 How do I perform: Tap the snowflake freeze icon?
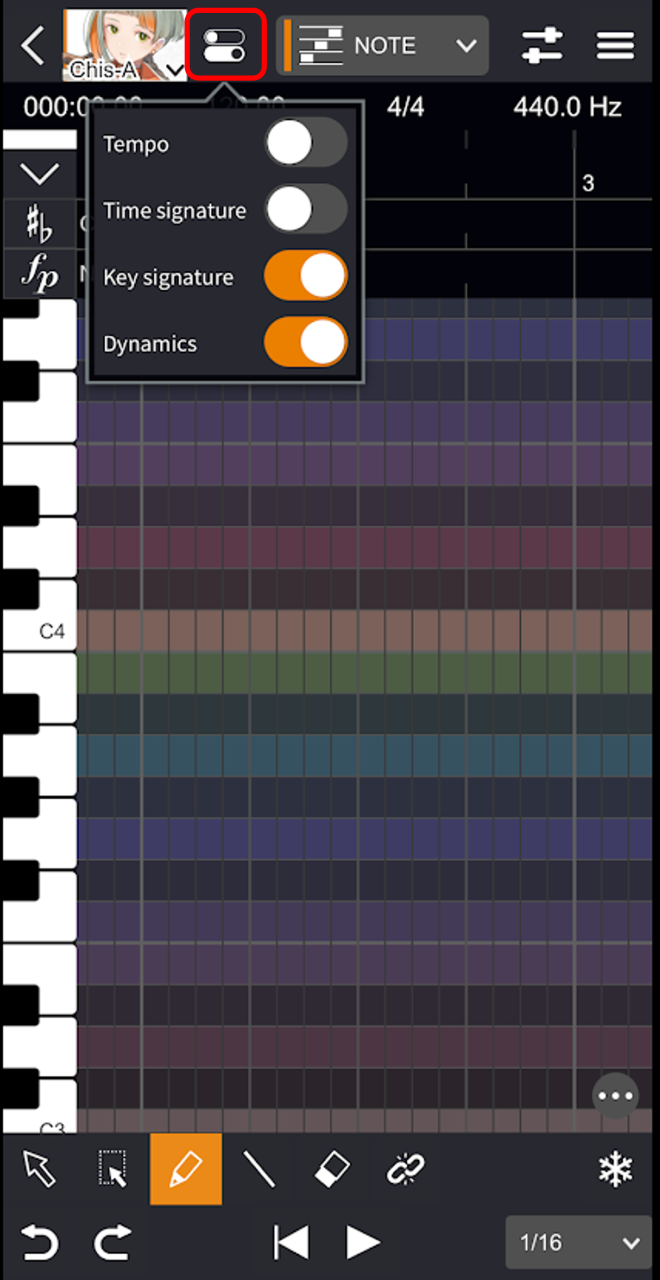click(x=615, y=1169)
